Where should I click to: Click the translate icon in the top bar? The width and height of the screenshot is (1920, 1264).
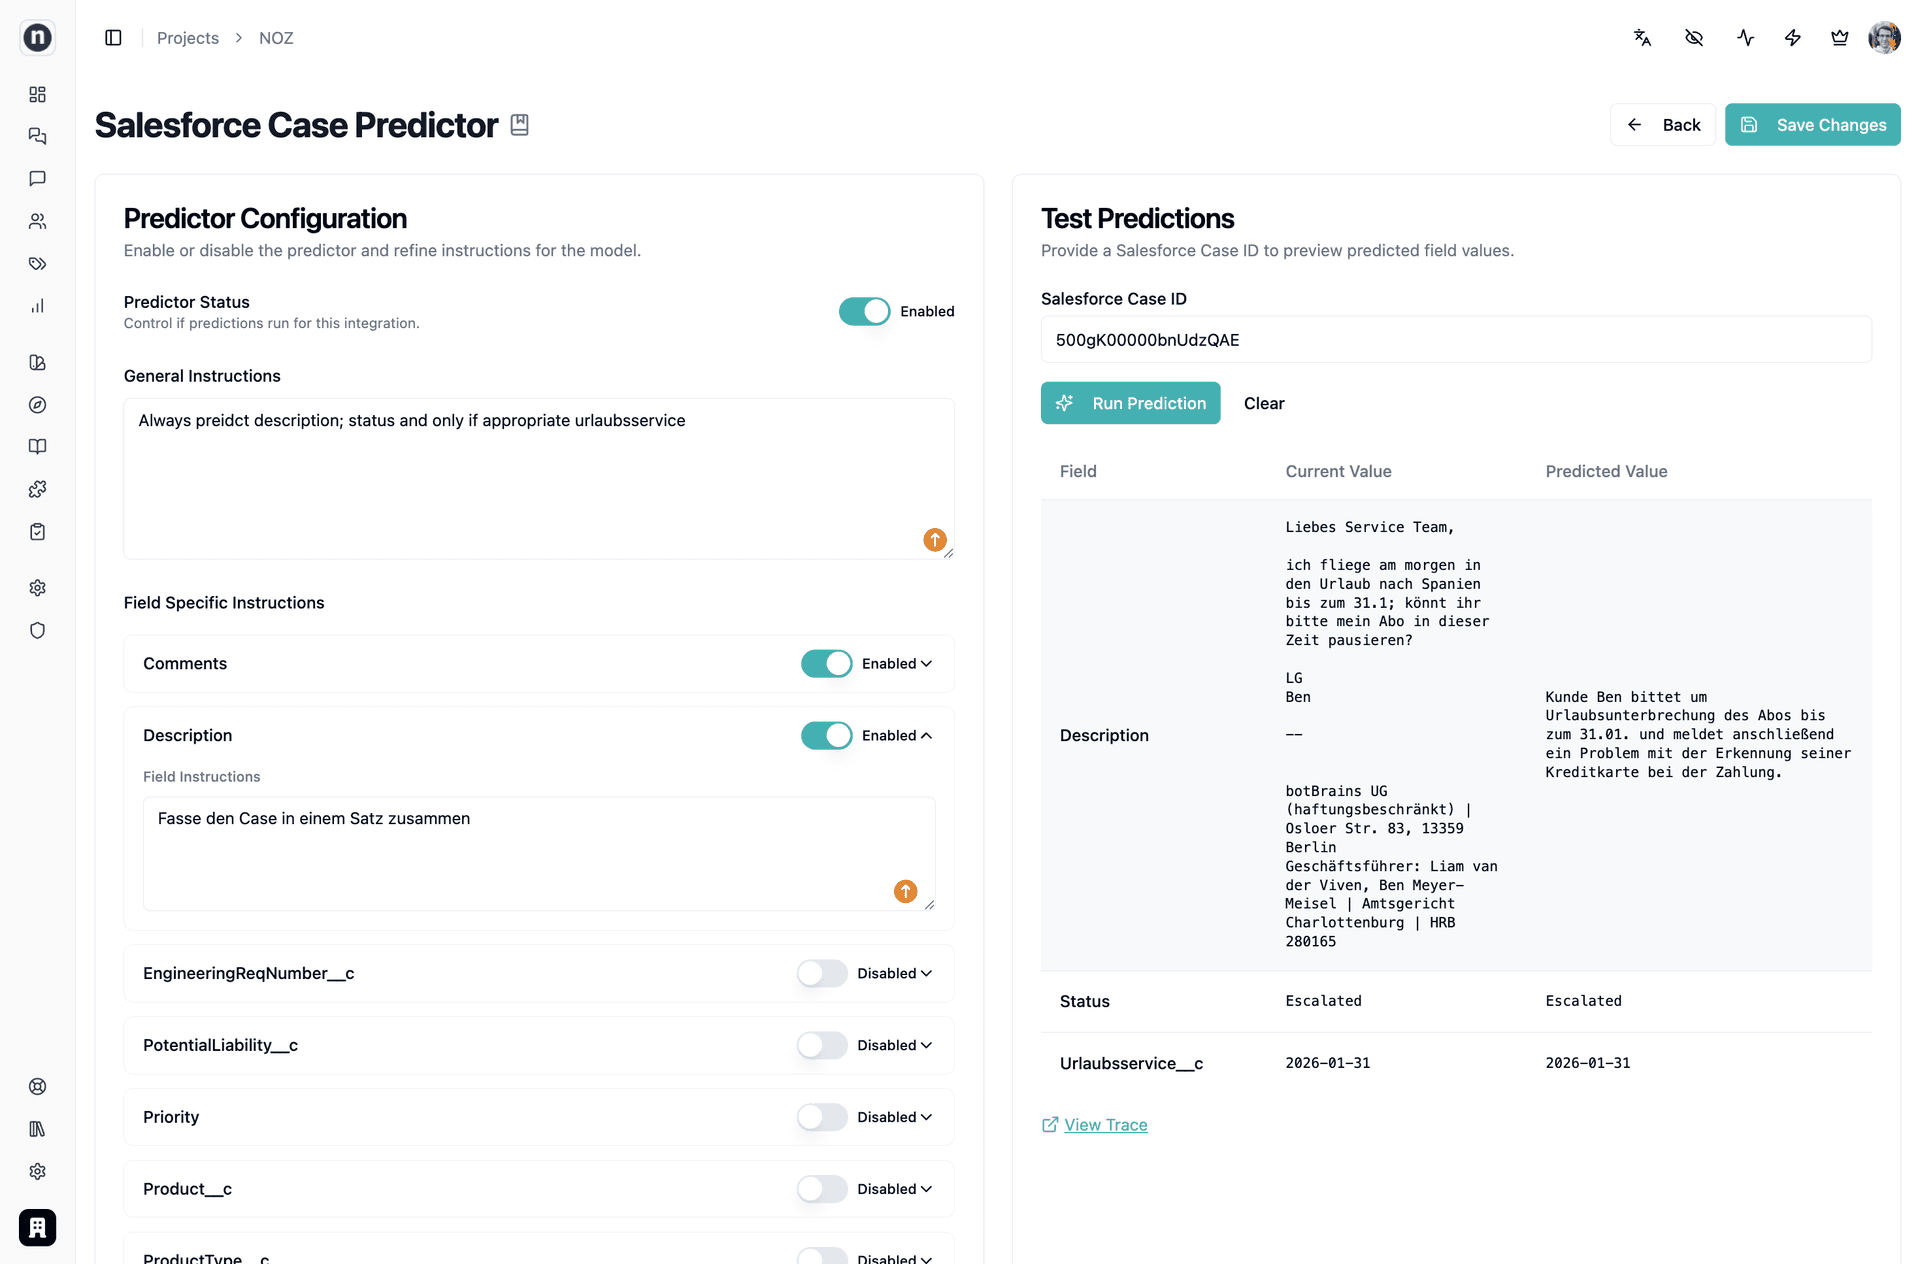[1641, 37]
